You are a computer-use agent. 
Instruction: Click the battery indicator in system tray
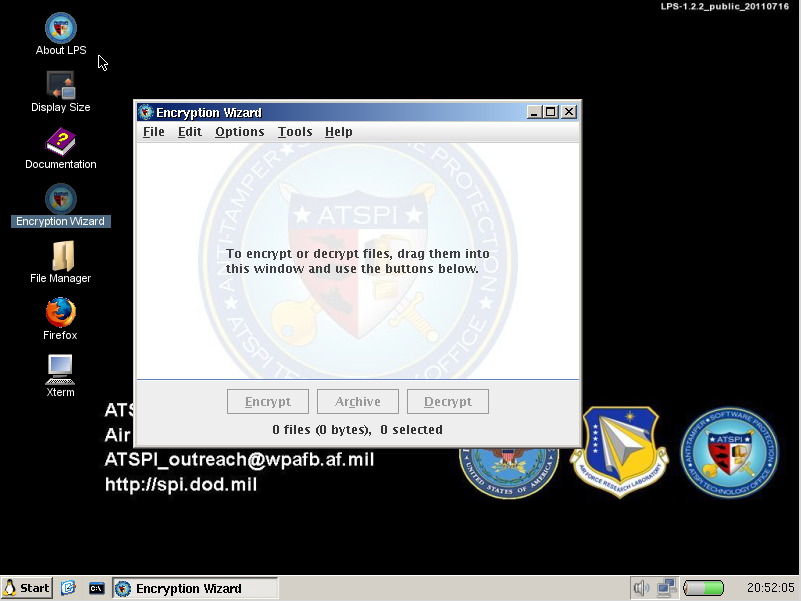click(704, 588)
